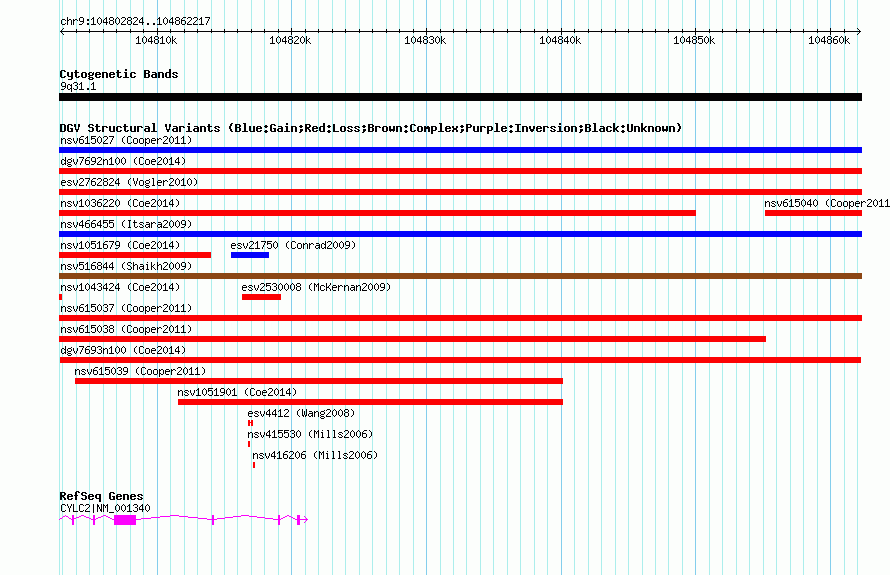Viewport: 890px width, 575px height.
Task: Open nsv415530 (Mills2006) variant label
Action: coord(310,434)
